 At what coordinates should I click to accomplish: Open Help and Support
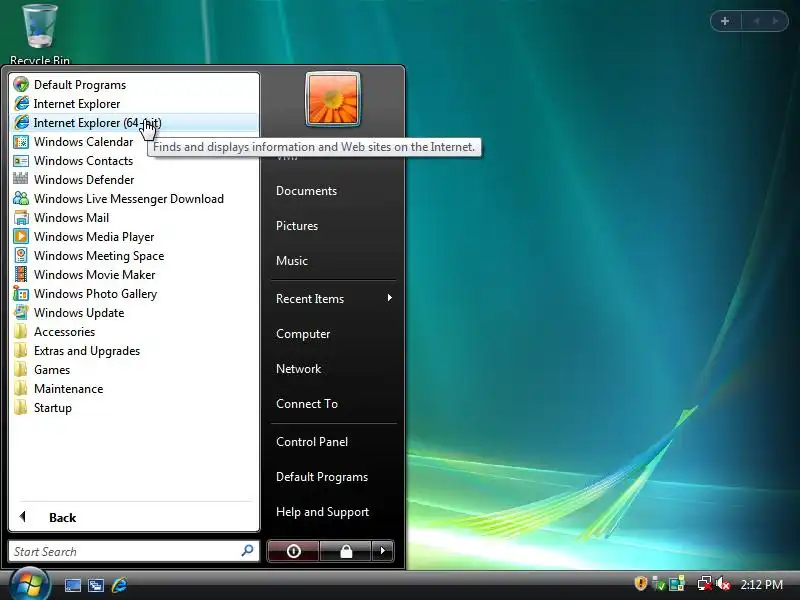tap(322, 512)
